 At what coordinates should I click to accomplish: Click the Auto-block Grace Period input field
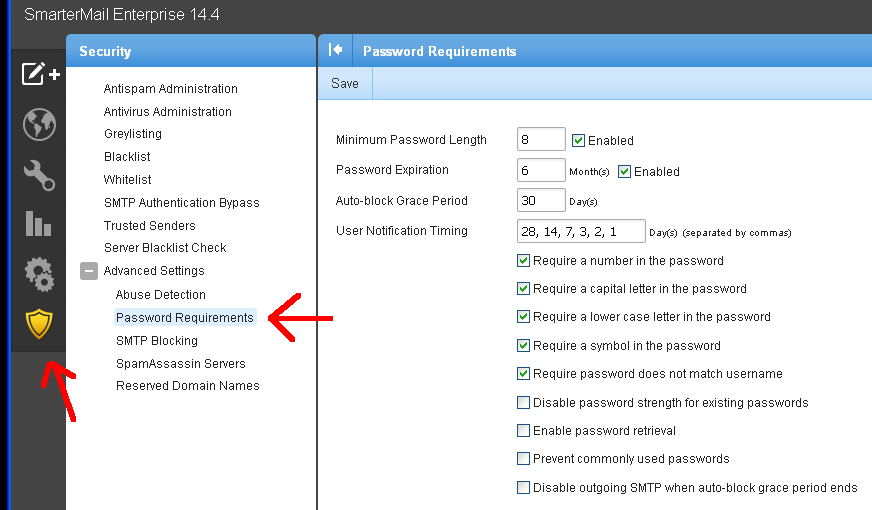click(x=541, y=200)
